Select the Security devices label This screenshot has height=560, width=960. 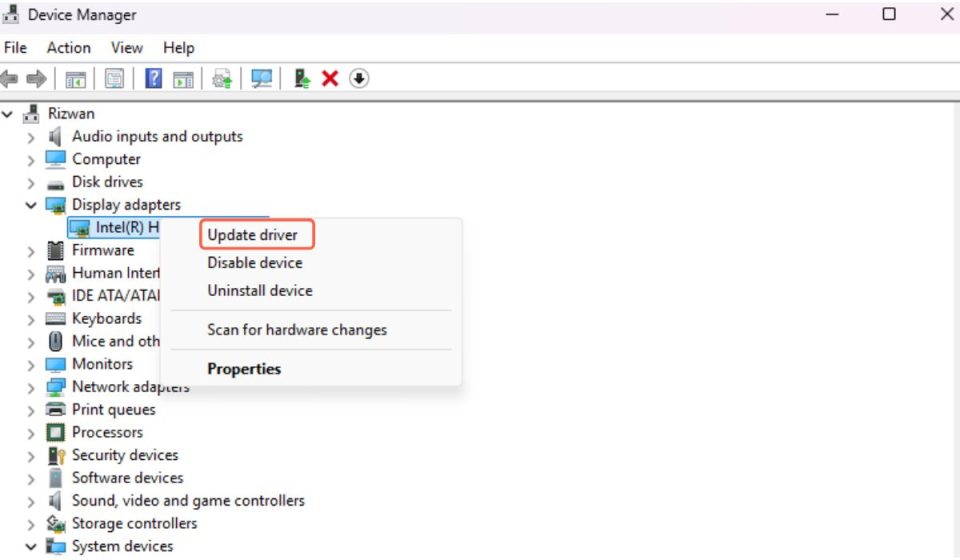click(125, 455)
